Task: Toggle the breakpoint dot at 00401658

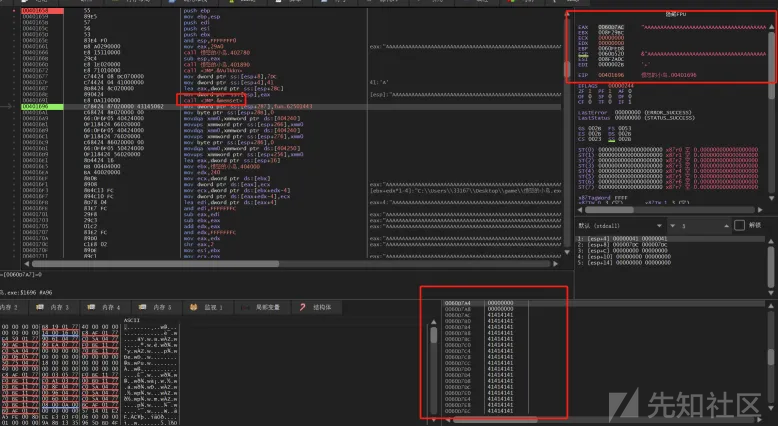Action: tap(14, 10)
